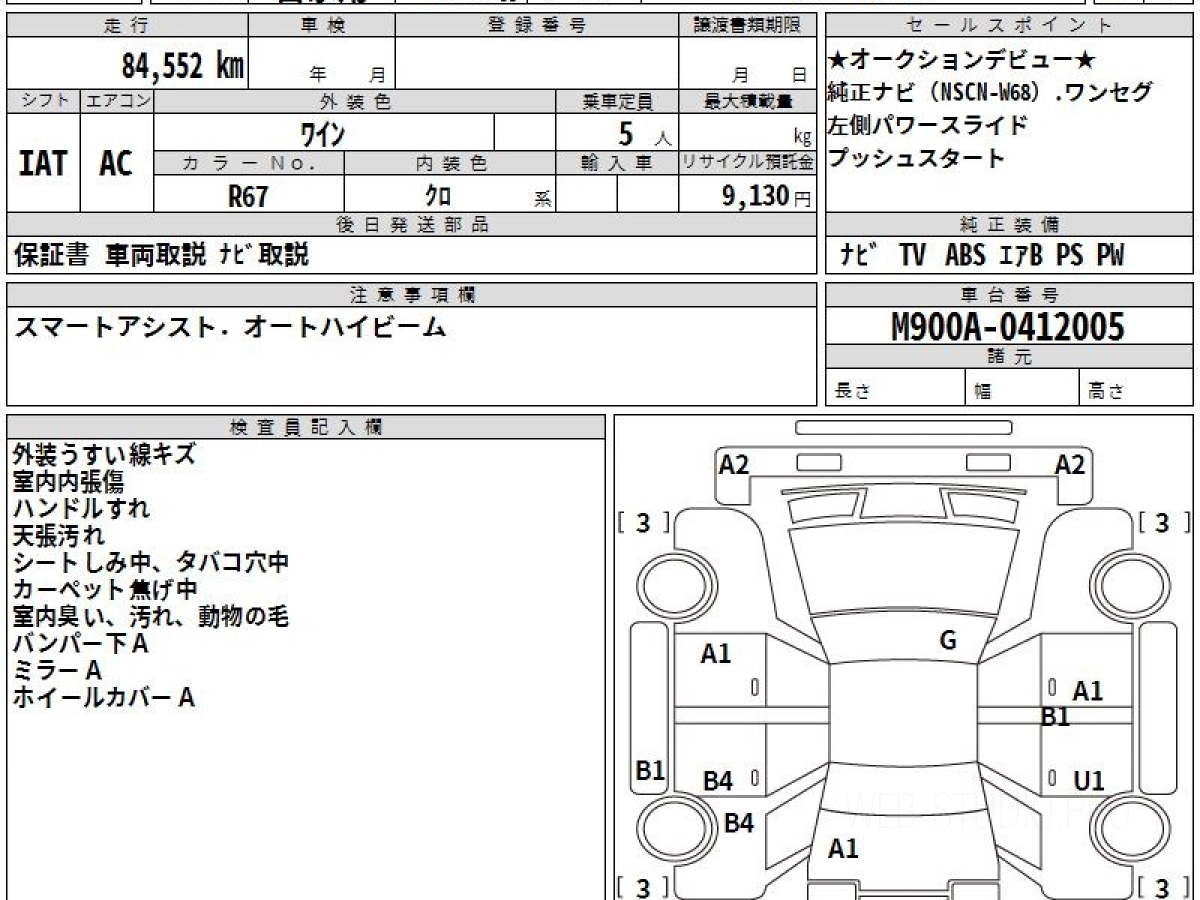The height and width of the screenshot is (900, 1200).
Task: Click the 長さ dimension label
Action: pyautogui.click(x=852, y=392)
